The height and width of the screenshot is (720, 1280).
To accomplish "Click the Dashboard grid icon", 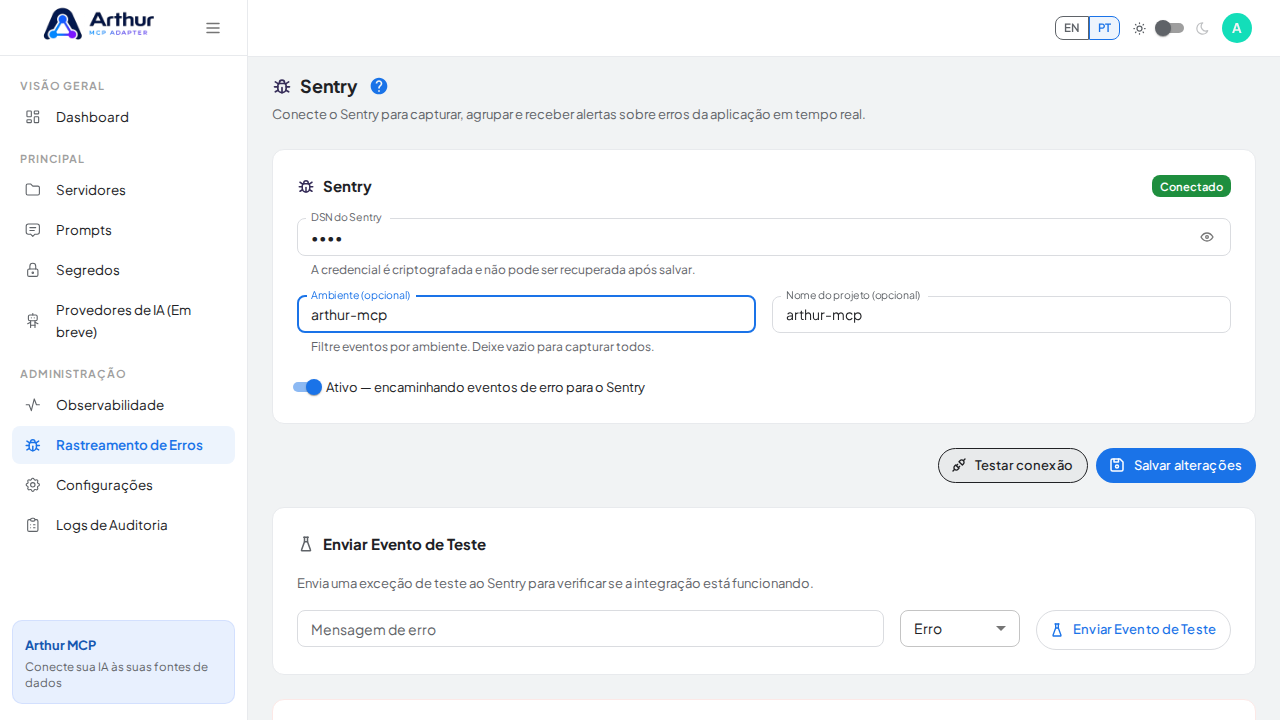I will click(x=33, y=117).
